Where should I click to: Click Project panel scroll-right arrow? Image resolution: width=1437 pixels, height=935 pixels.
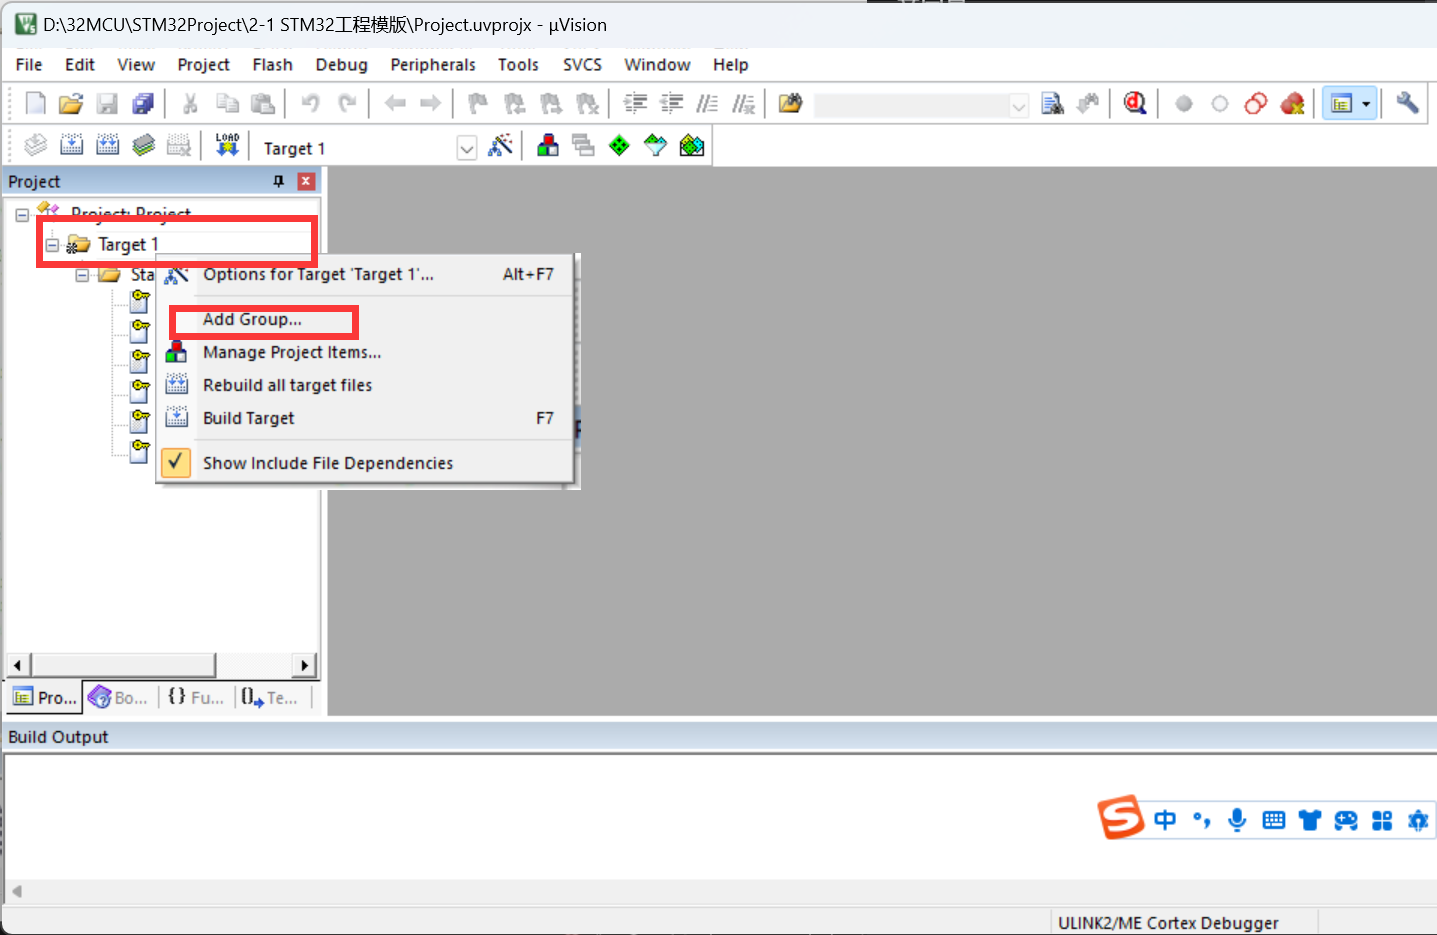click(305, 665)
